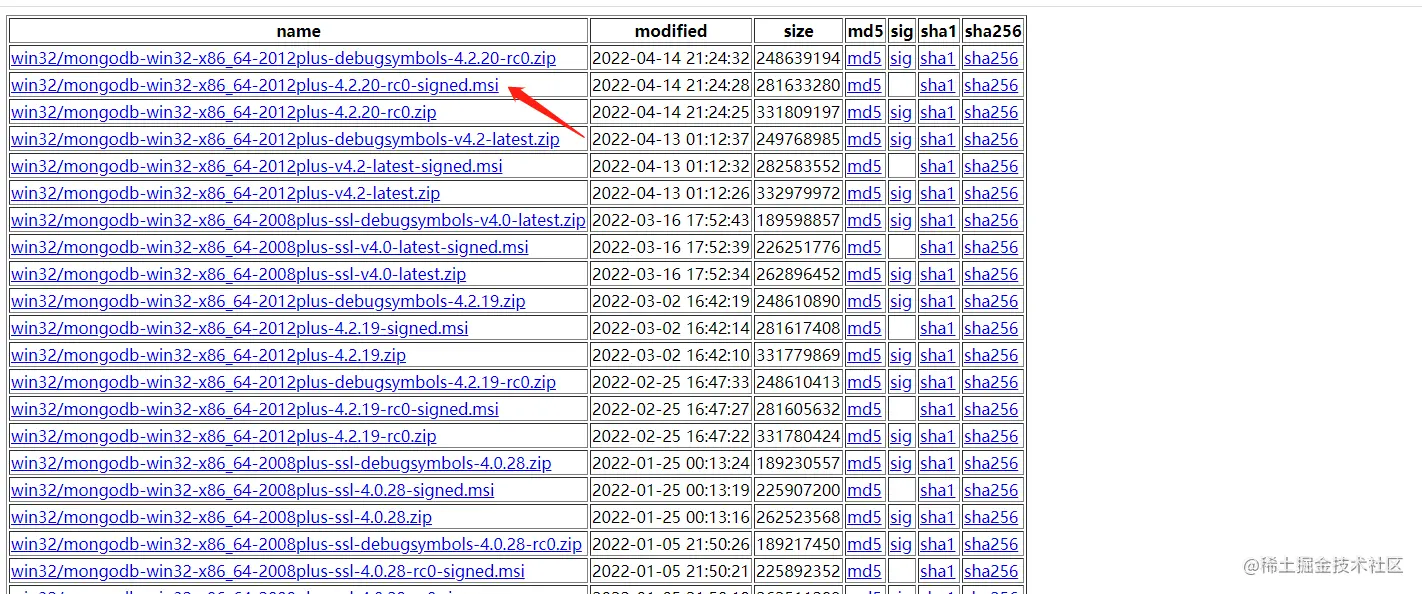This screenshot has height=594, width=1422.
Task: Open mongodb 2012plus-4.2.20-rc0-signed.msi download link
Action: (255, 85)
